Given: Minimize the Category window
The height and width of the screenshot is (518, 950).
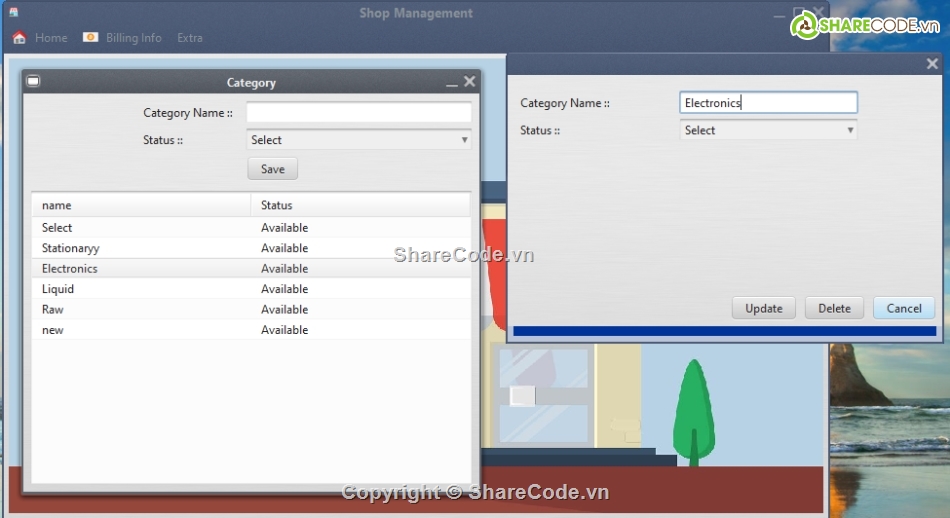Looking at the screenshot, I should (452, 83).
